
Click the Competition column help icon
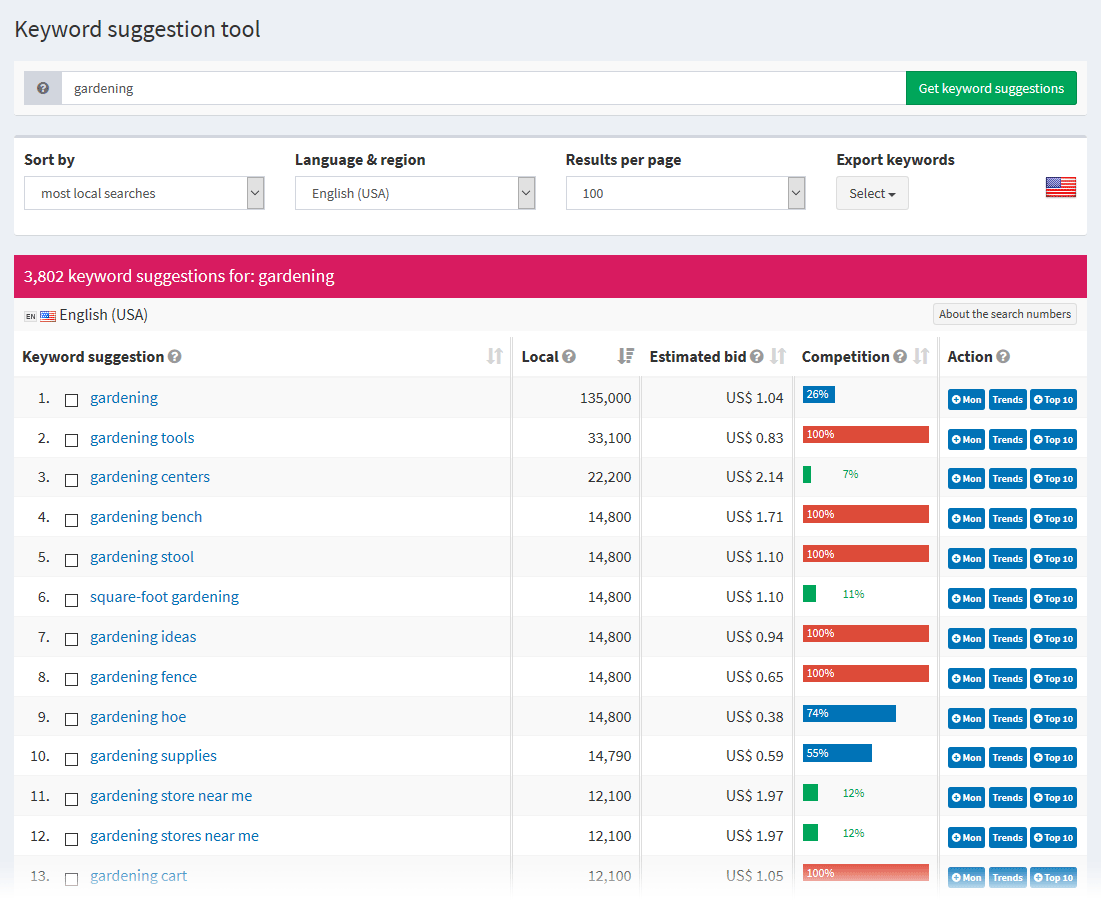click(x=901, y=355)
